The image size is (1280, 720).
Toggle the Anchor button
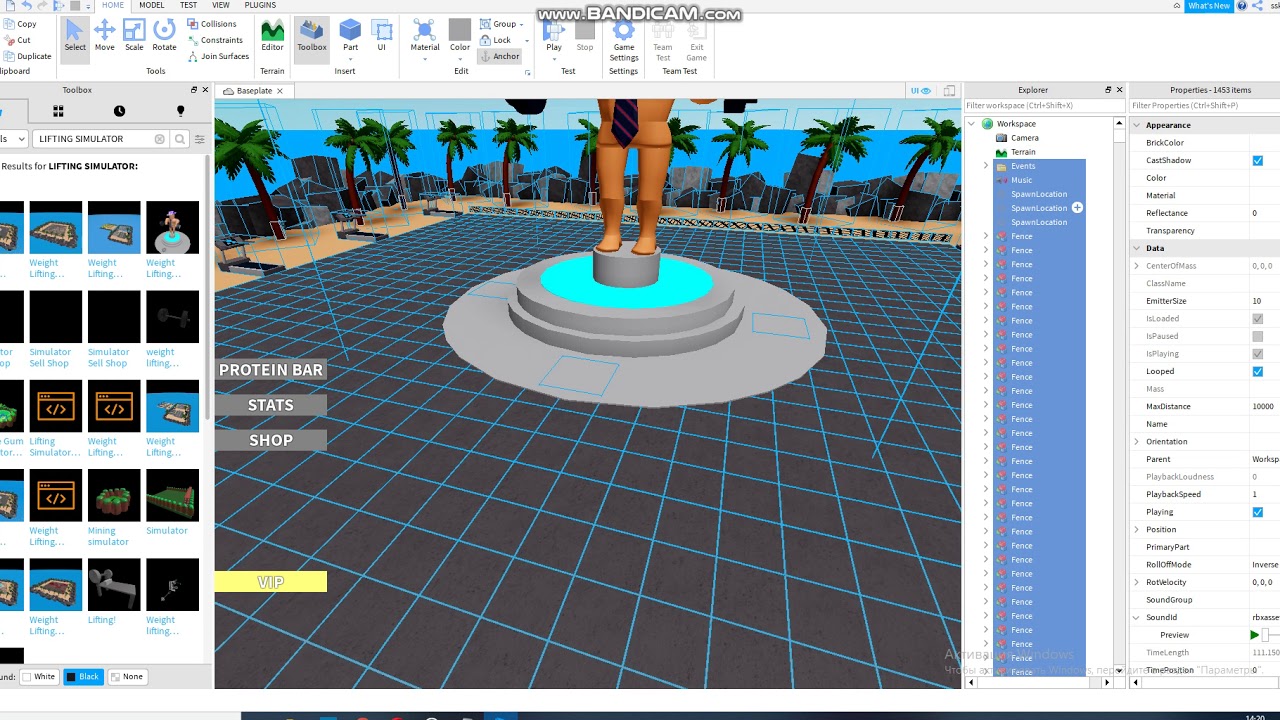click(500, 56)
